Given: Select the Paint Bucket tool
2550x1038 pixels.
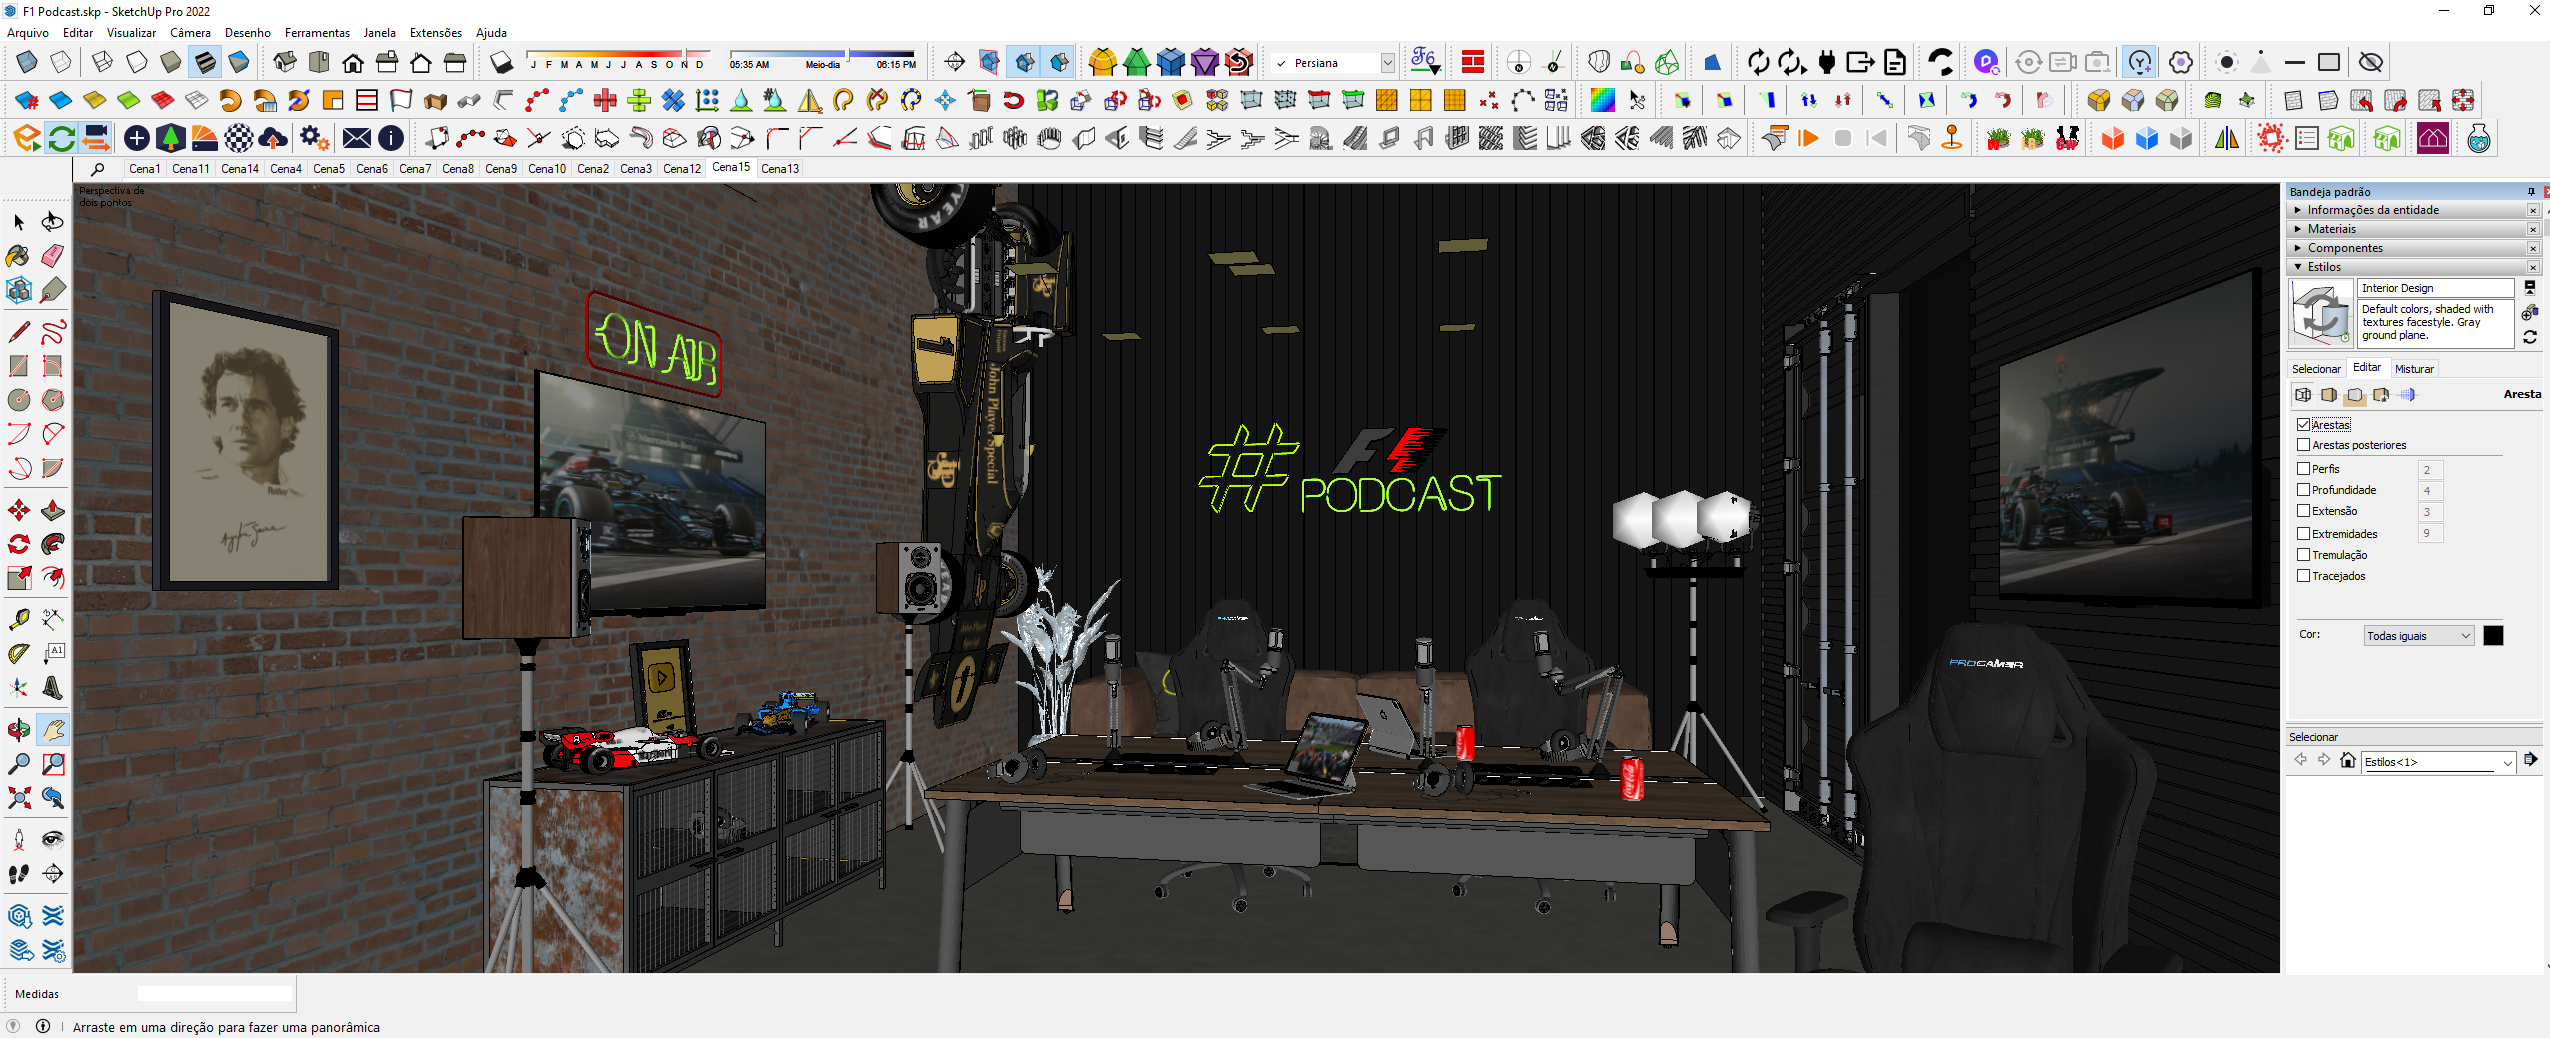Looking at the screenshot, I should click(18, 254).
